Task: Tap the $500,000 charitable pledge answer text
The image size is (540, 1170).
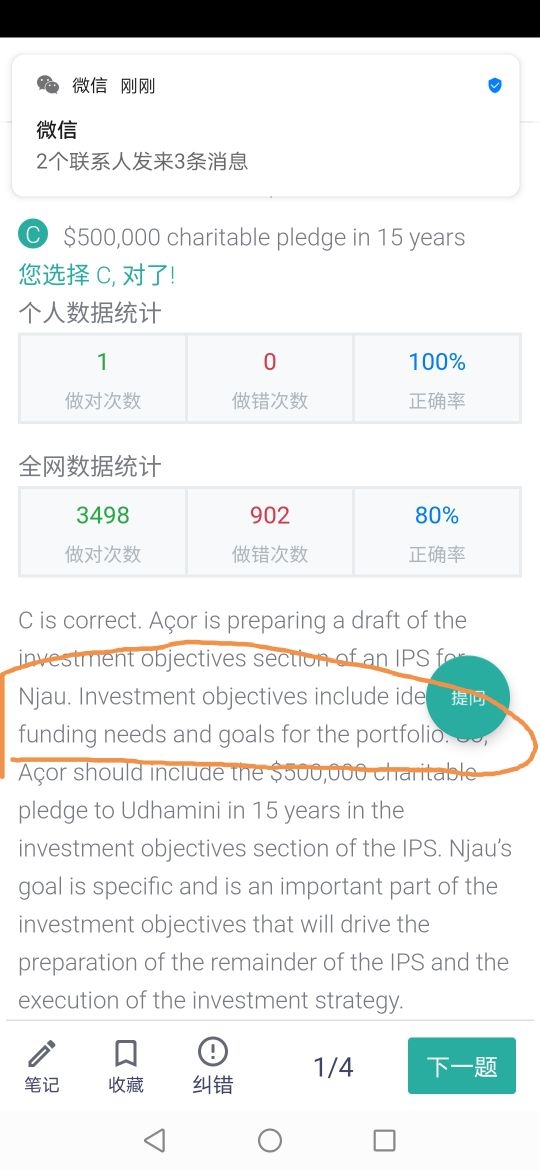Action: click(x=264, y=237)
